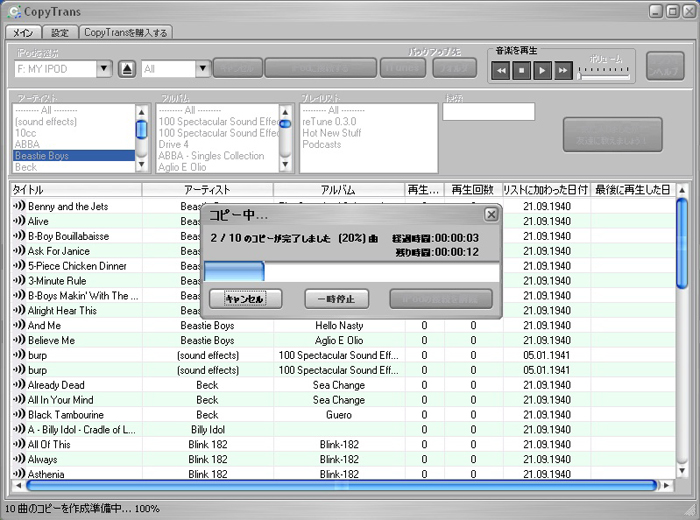Click A - Billy Idol - Cradle of L... title
Screen dimensions: 700x520
pos(82,429)
